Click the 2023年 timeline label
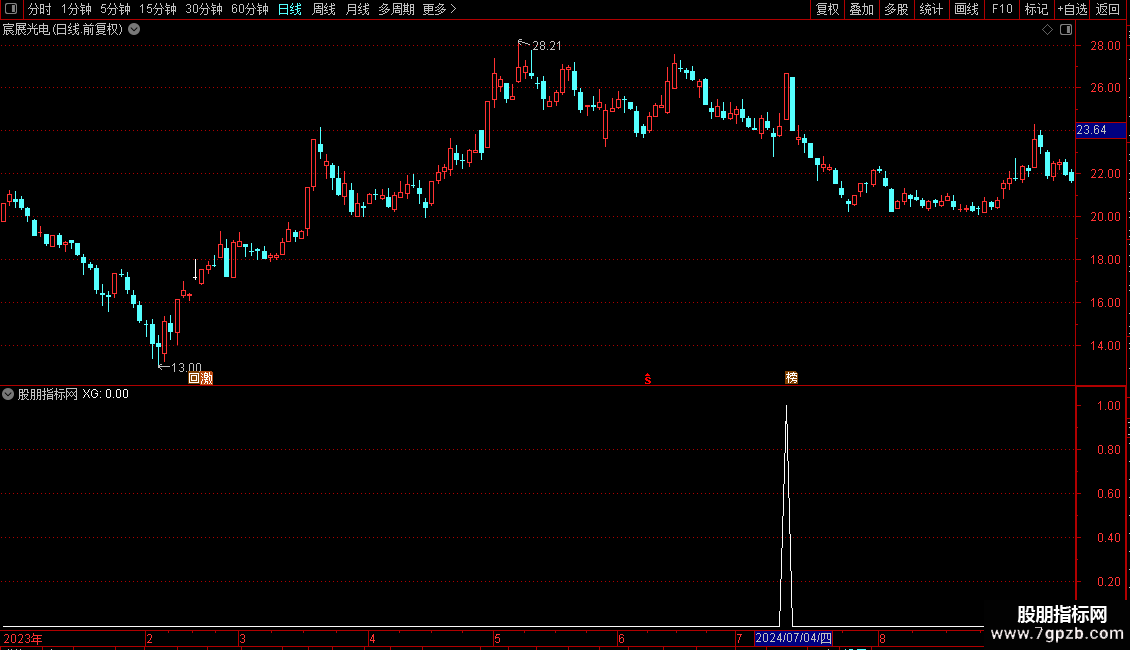1130x650 pixels. tap(23, 638)
